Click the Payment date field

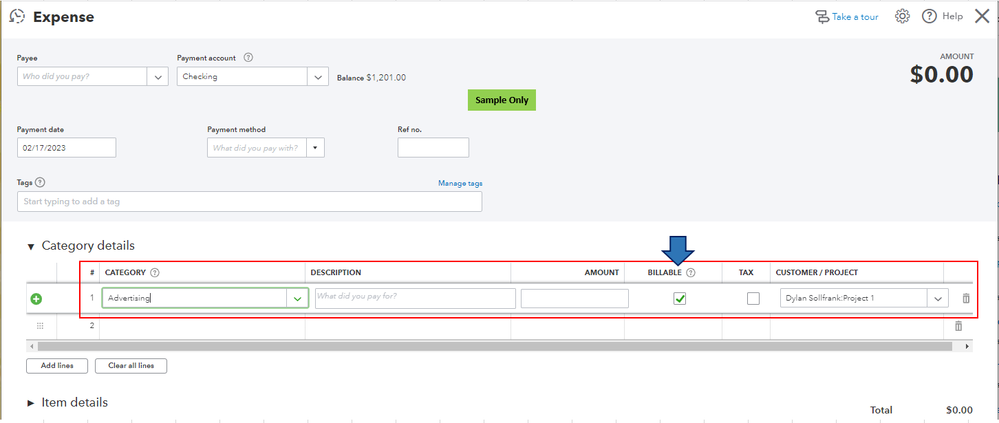click(66, 148)
